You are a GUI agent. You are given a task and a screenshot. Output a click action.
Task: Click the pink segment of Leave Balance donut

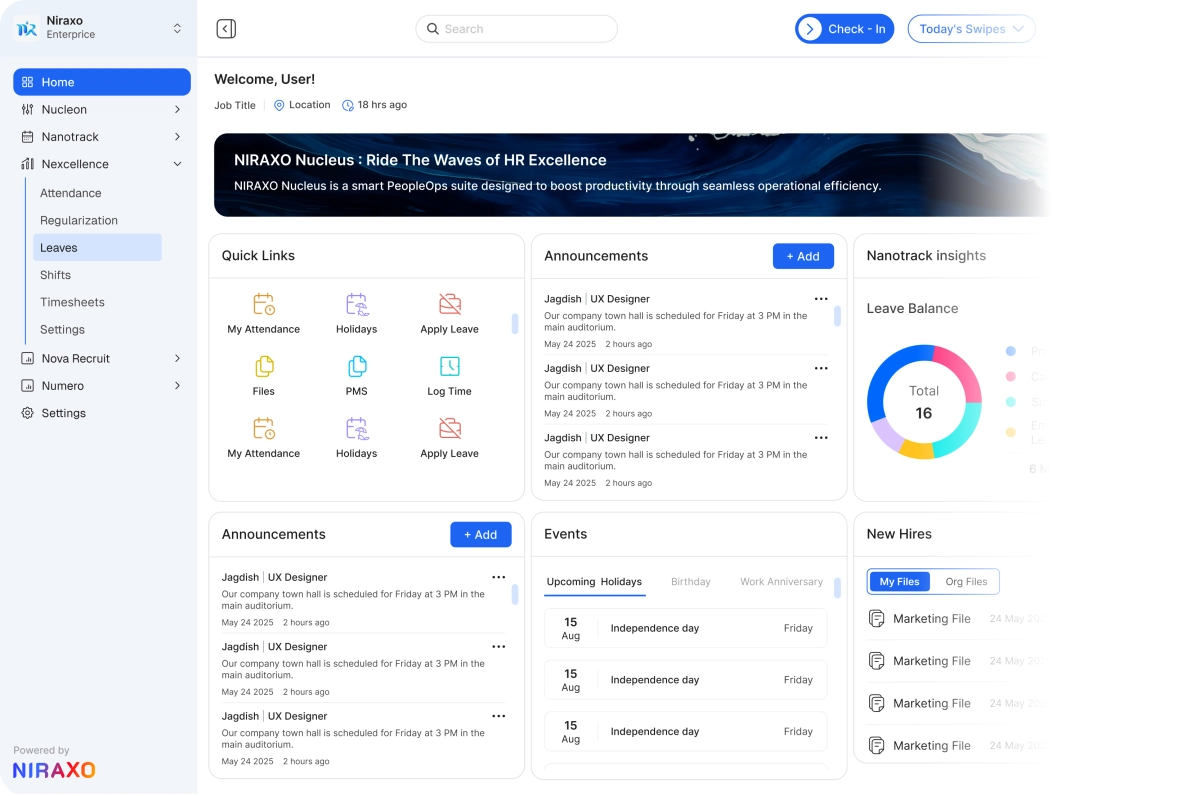[x=956, y=375]
